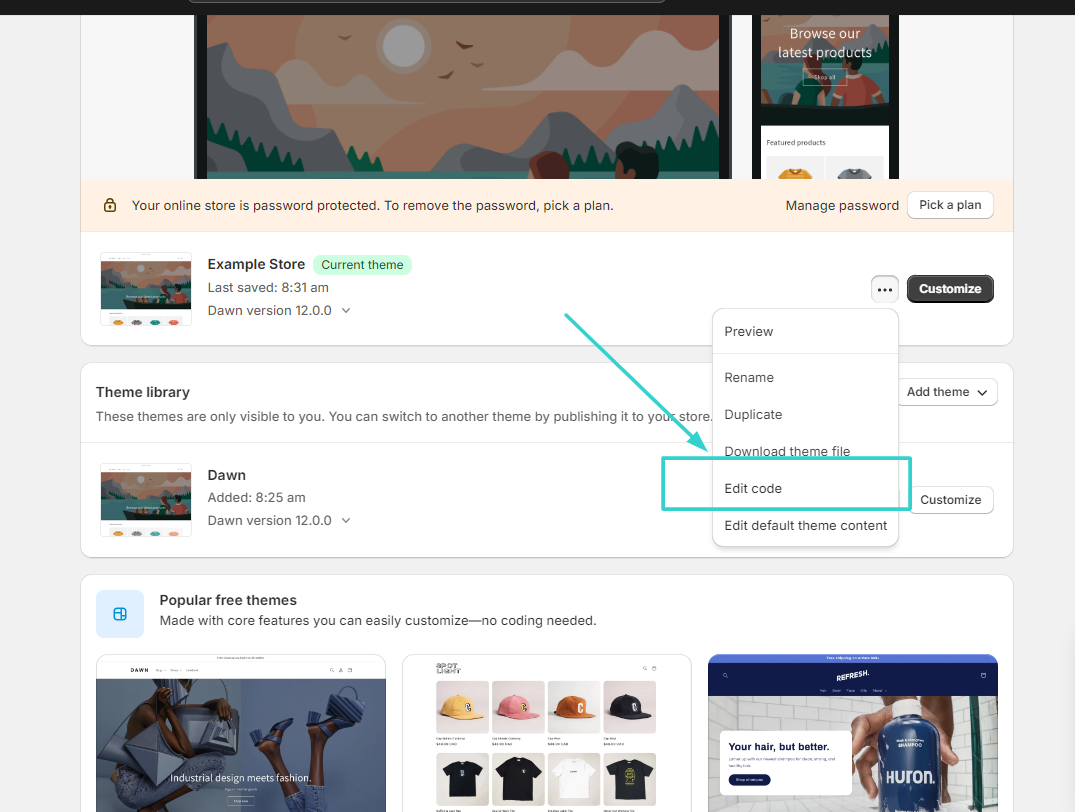Image resolution: width=1075 pixels, height=812 pixels.
Task: Open the Spotlight theme preview thumbnail
Action: click(x=546, y=733)
